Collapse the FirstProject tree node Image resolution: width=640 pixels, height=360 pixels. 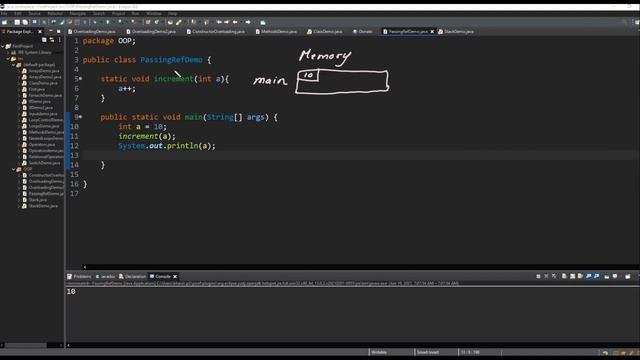(x=2, y=46)
